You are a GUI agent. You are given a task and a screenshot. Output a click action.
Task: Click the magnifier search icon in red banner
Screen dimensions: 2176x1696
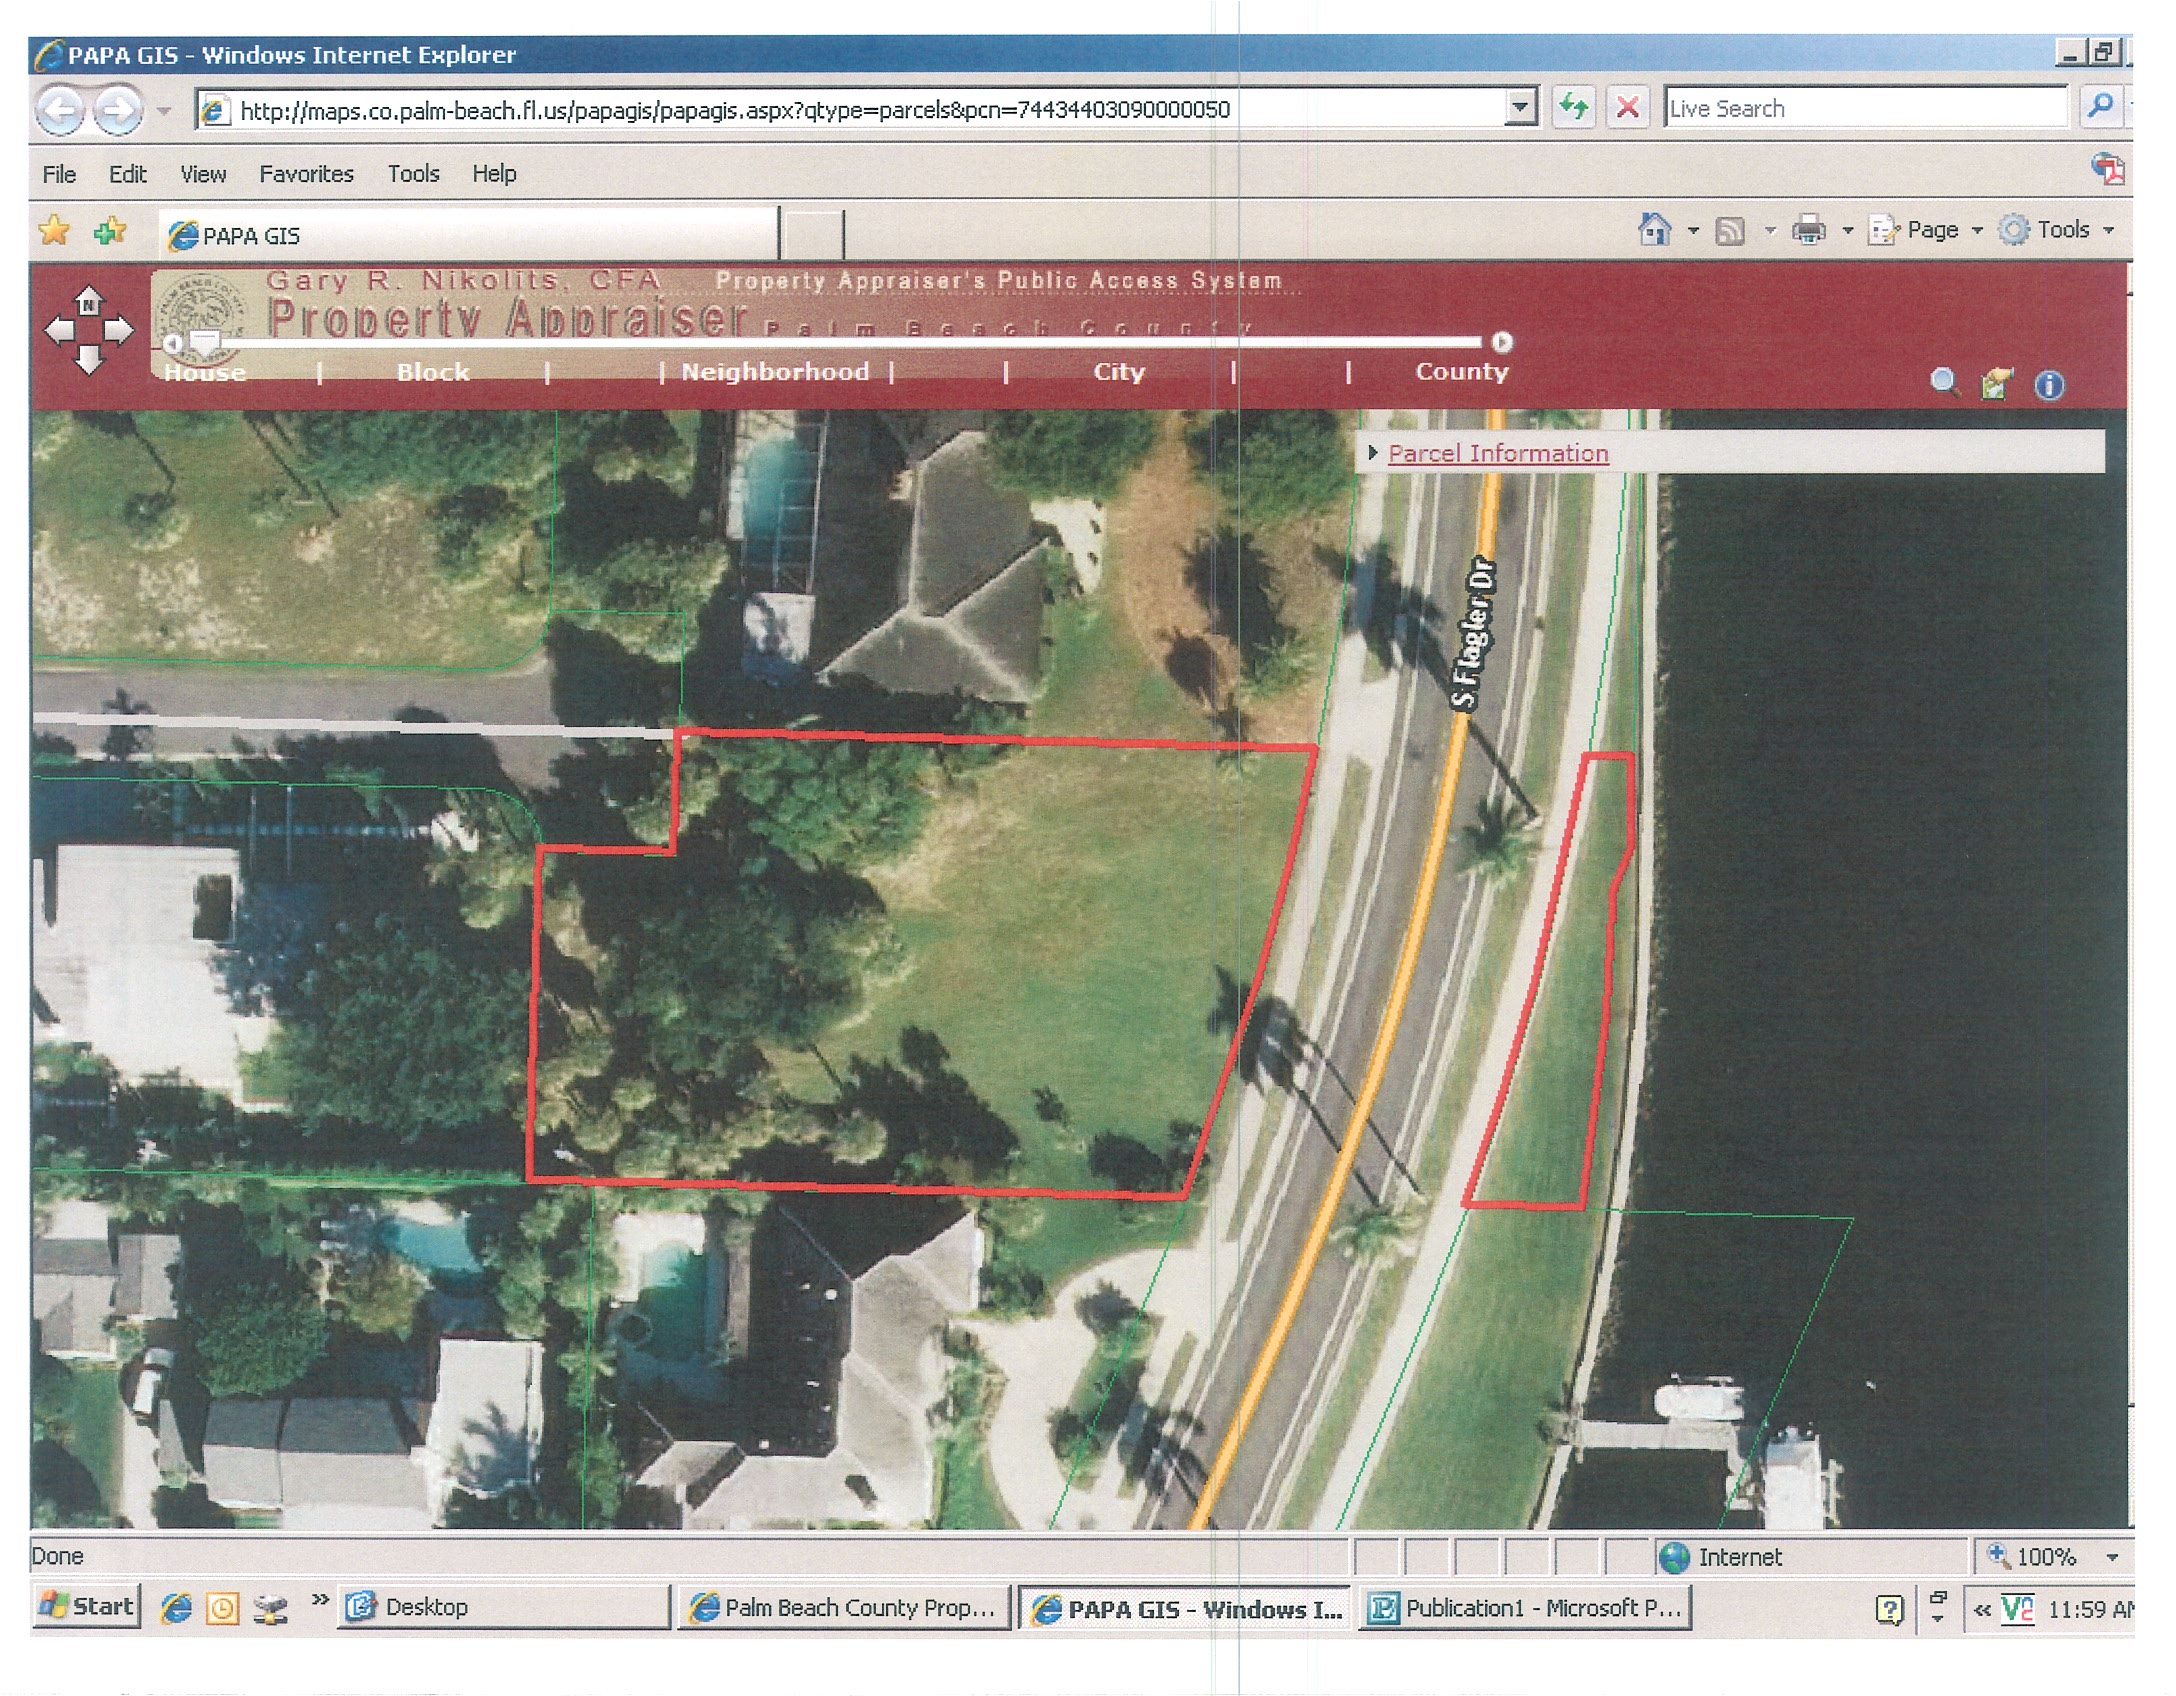point(1944,383)
